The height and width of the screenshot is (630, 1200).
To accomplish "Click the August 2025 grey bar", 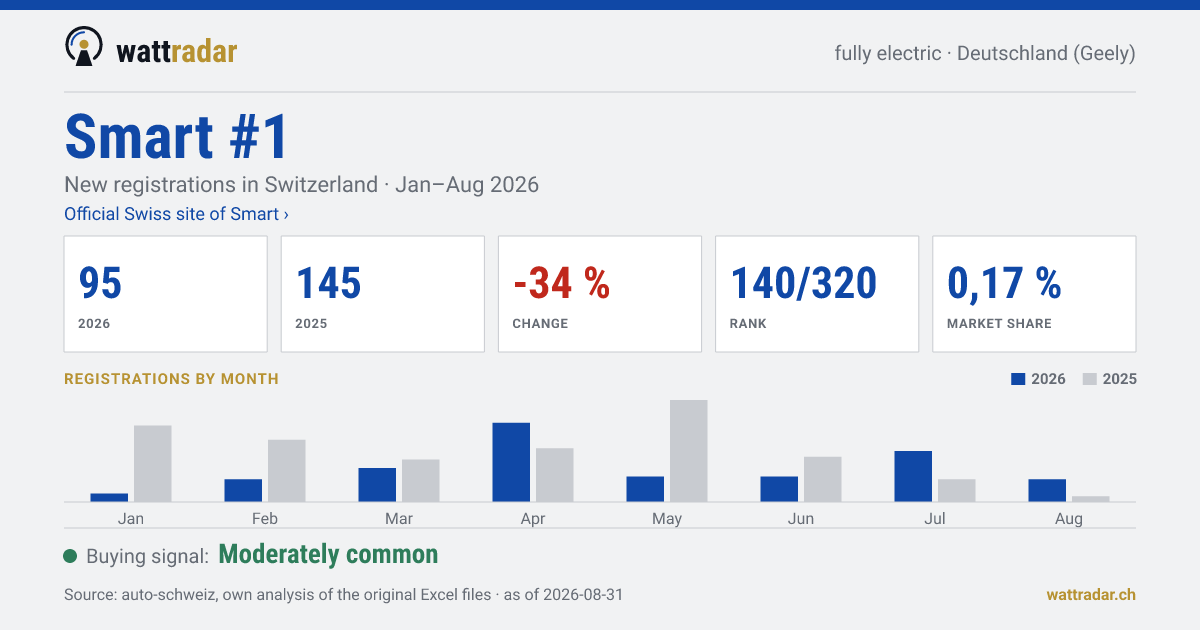I will 1091,499.
